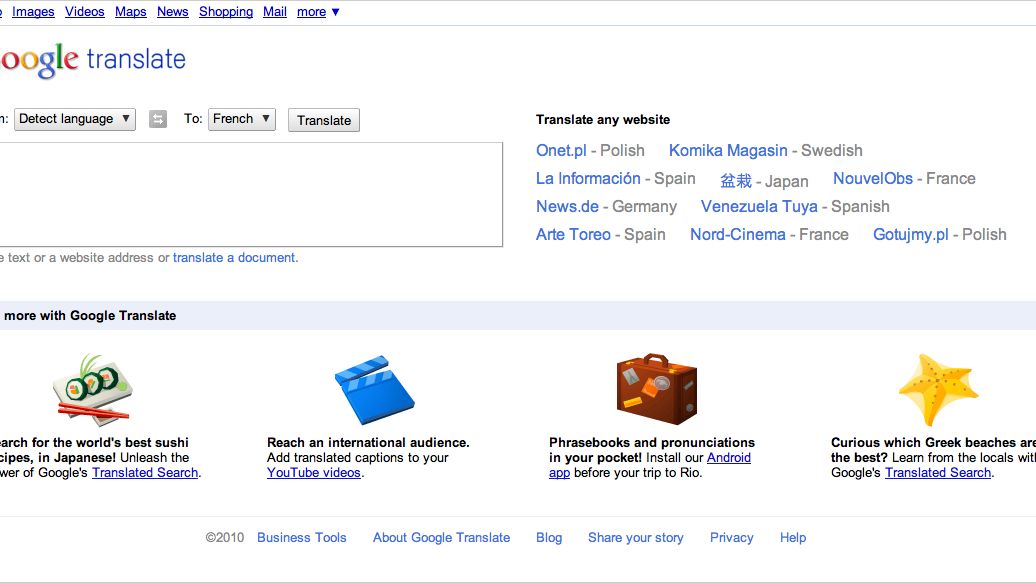Open the Detect language dropdown
Image resolution: width=1036 pixels, height=583 pixels.
(75, 119)
